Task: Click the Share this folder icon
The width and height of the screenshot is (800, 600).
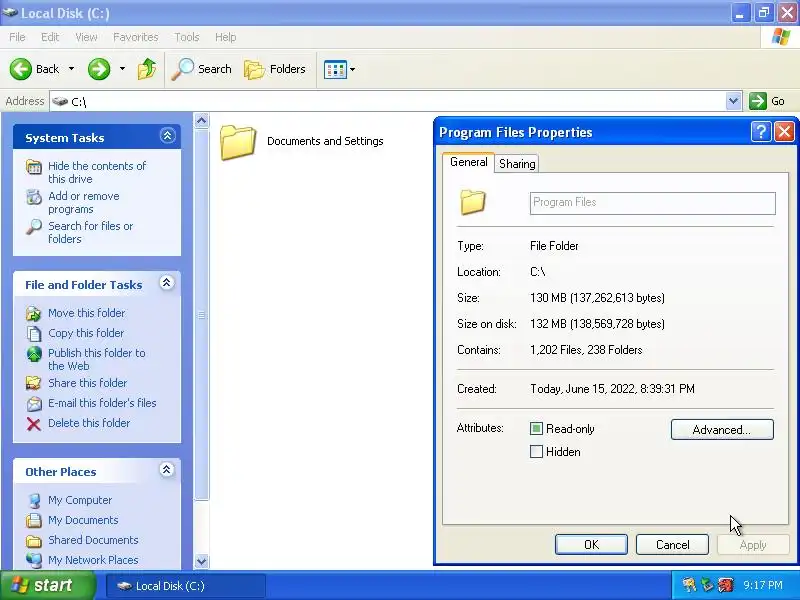Action: pyautogui.click(x=34, y=383)
